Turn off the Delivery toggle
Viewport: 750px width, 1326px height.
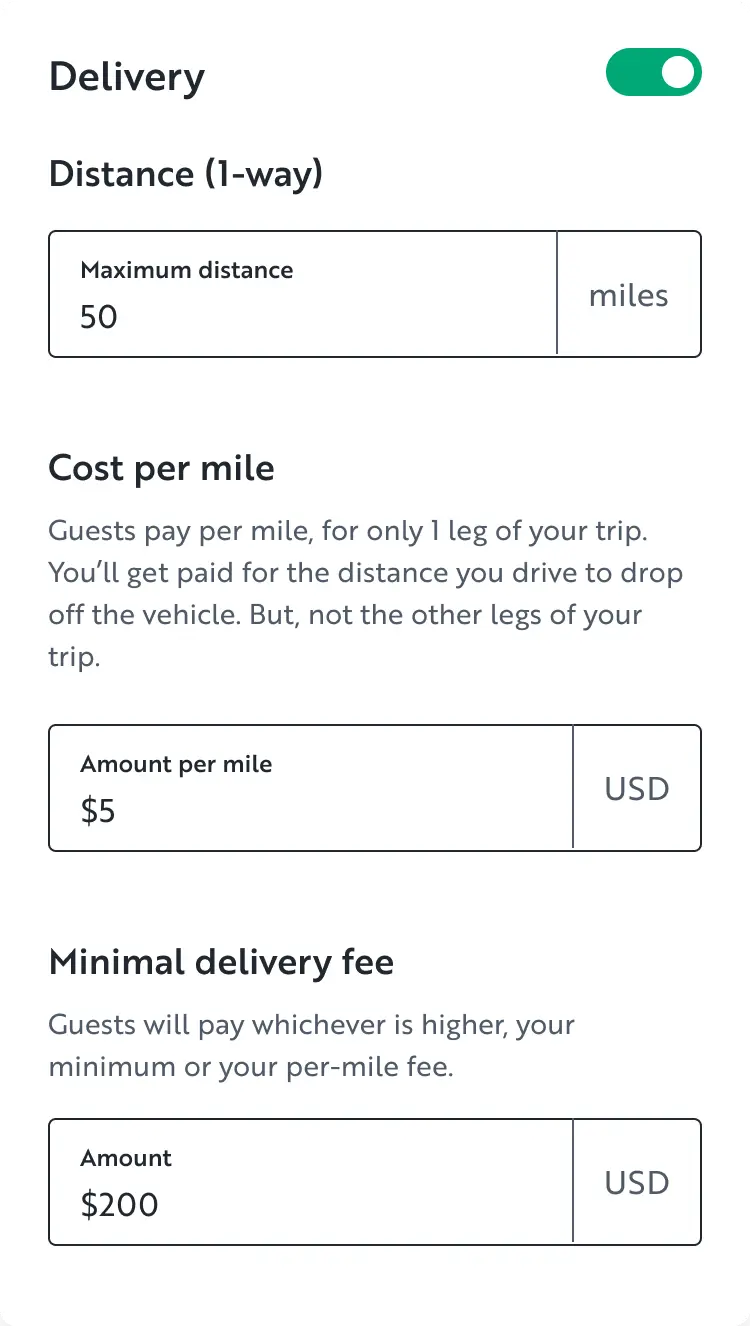(x=653, y=73)
